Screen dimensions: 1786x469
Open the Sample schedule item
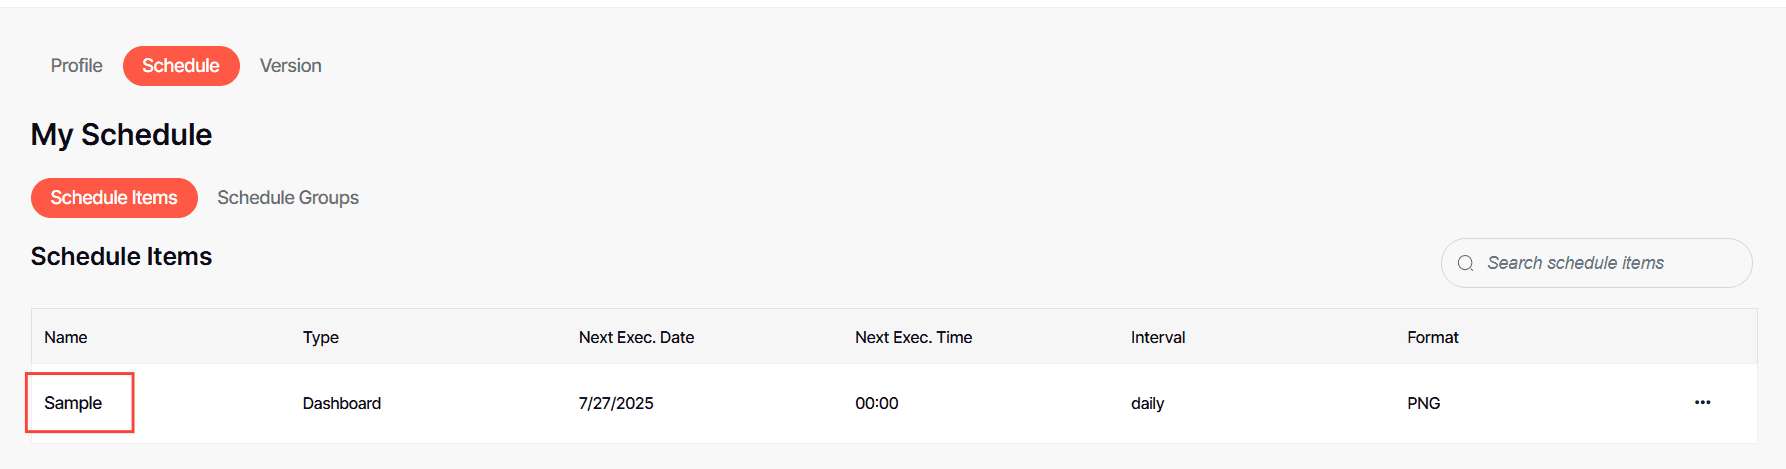[73, 403]
